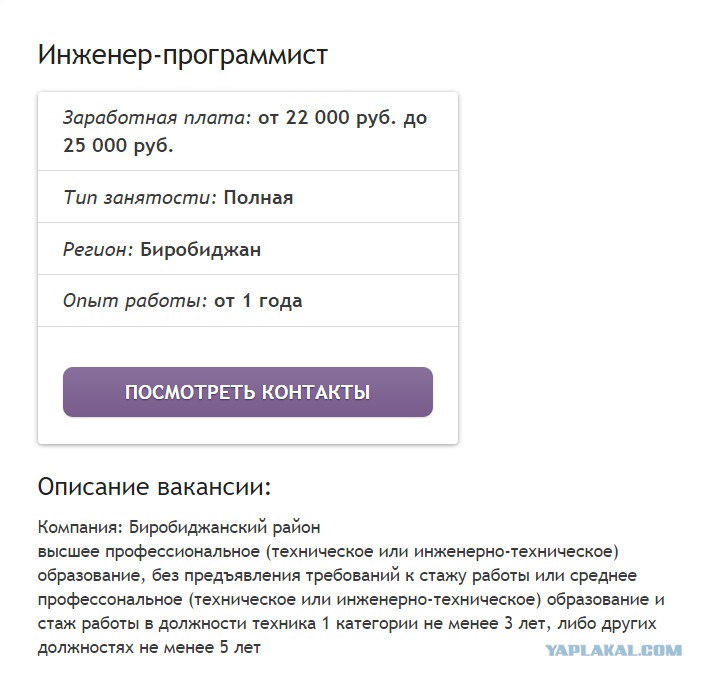Click the Инженер-программист vacancy title
The image size is (708, 680).
pyautogui.click(x=182, y=55)
